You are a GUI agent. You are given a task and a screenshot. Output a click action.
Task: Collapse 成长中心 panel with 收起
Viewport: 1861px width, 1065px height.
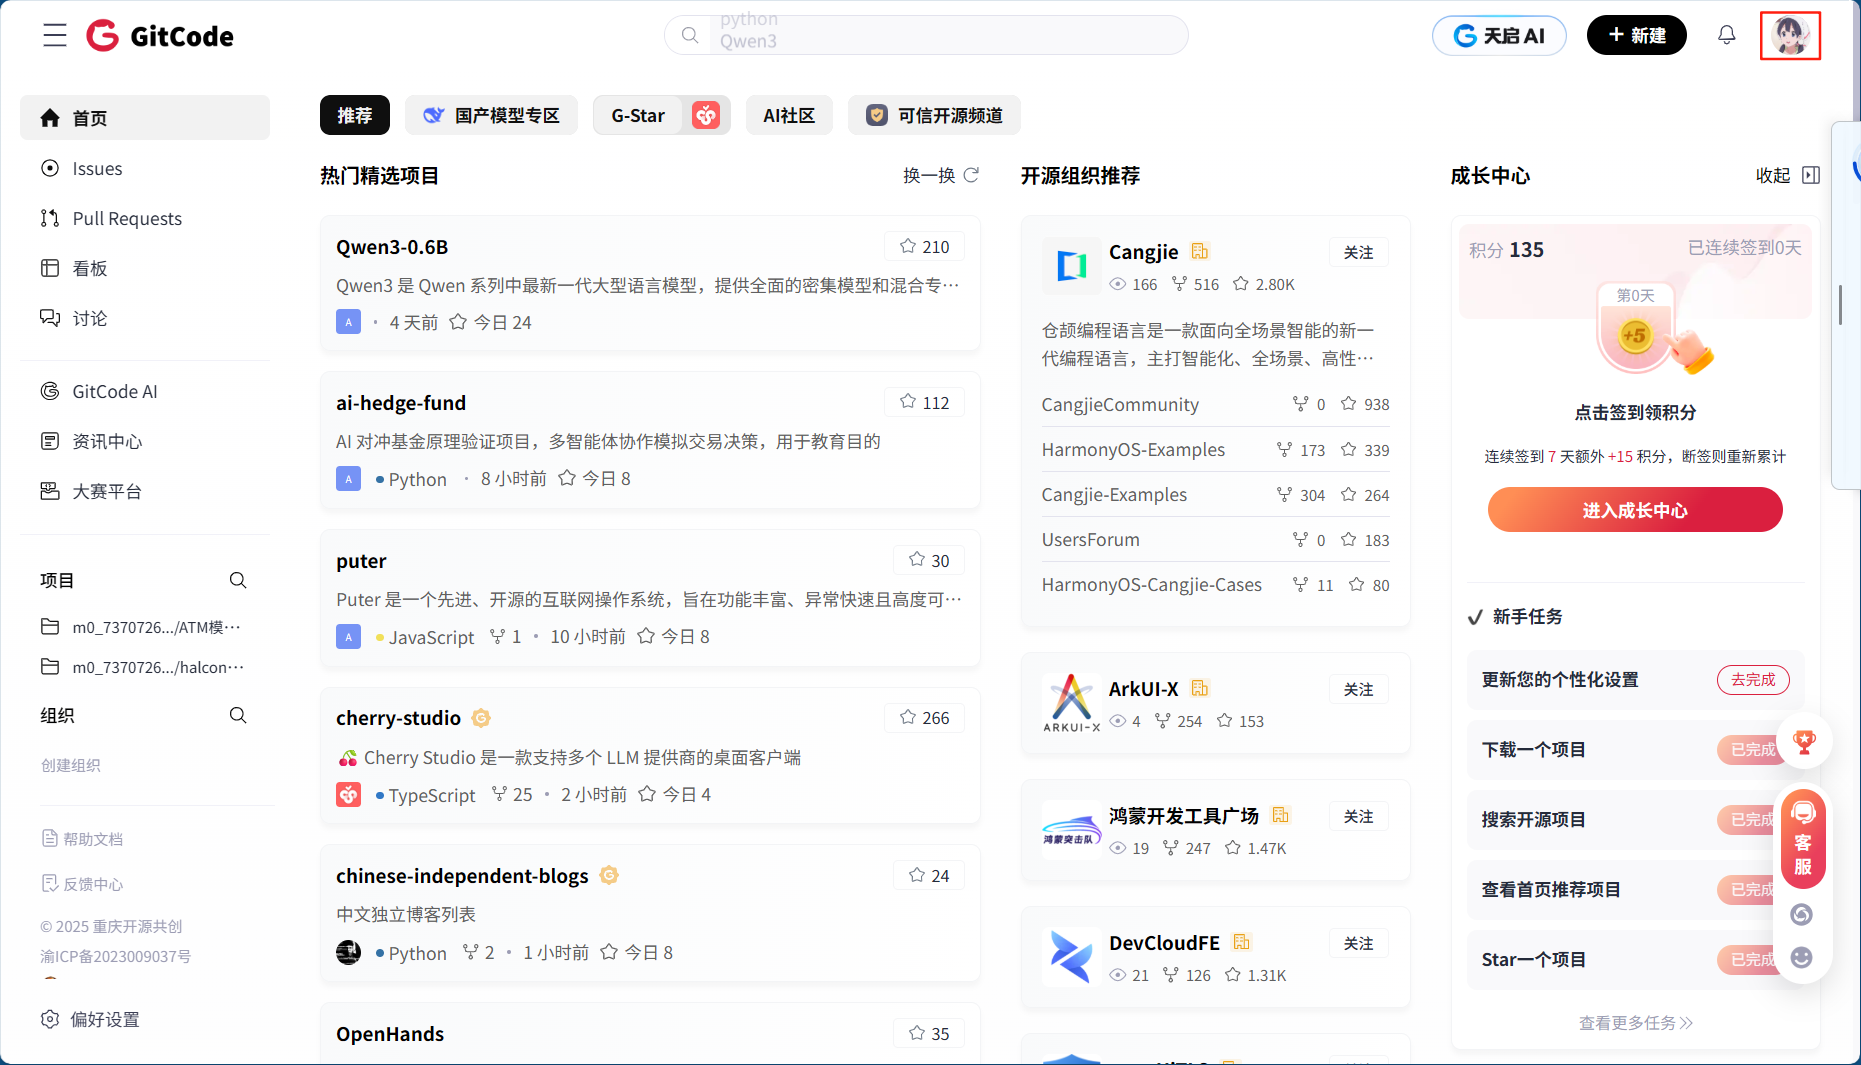[1788, 175]
